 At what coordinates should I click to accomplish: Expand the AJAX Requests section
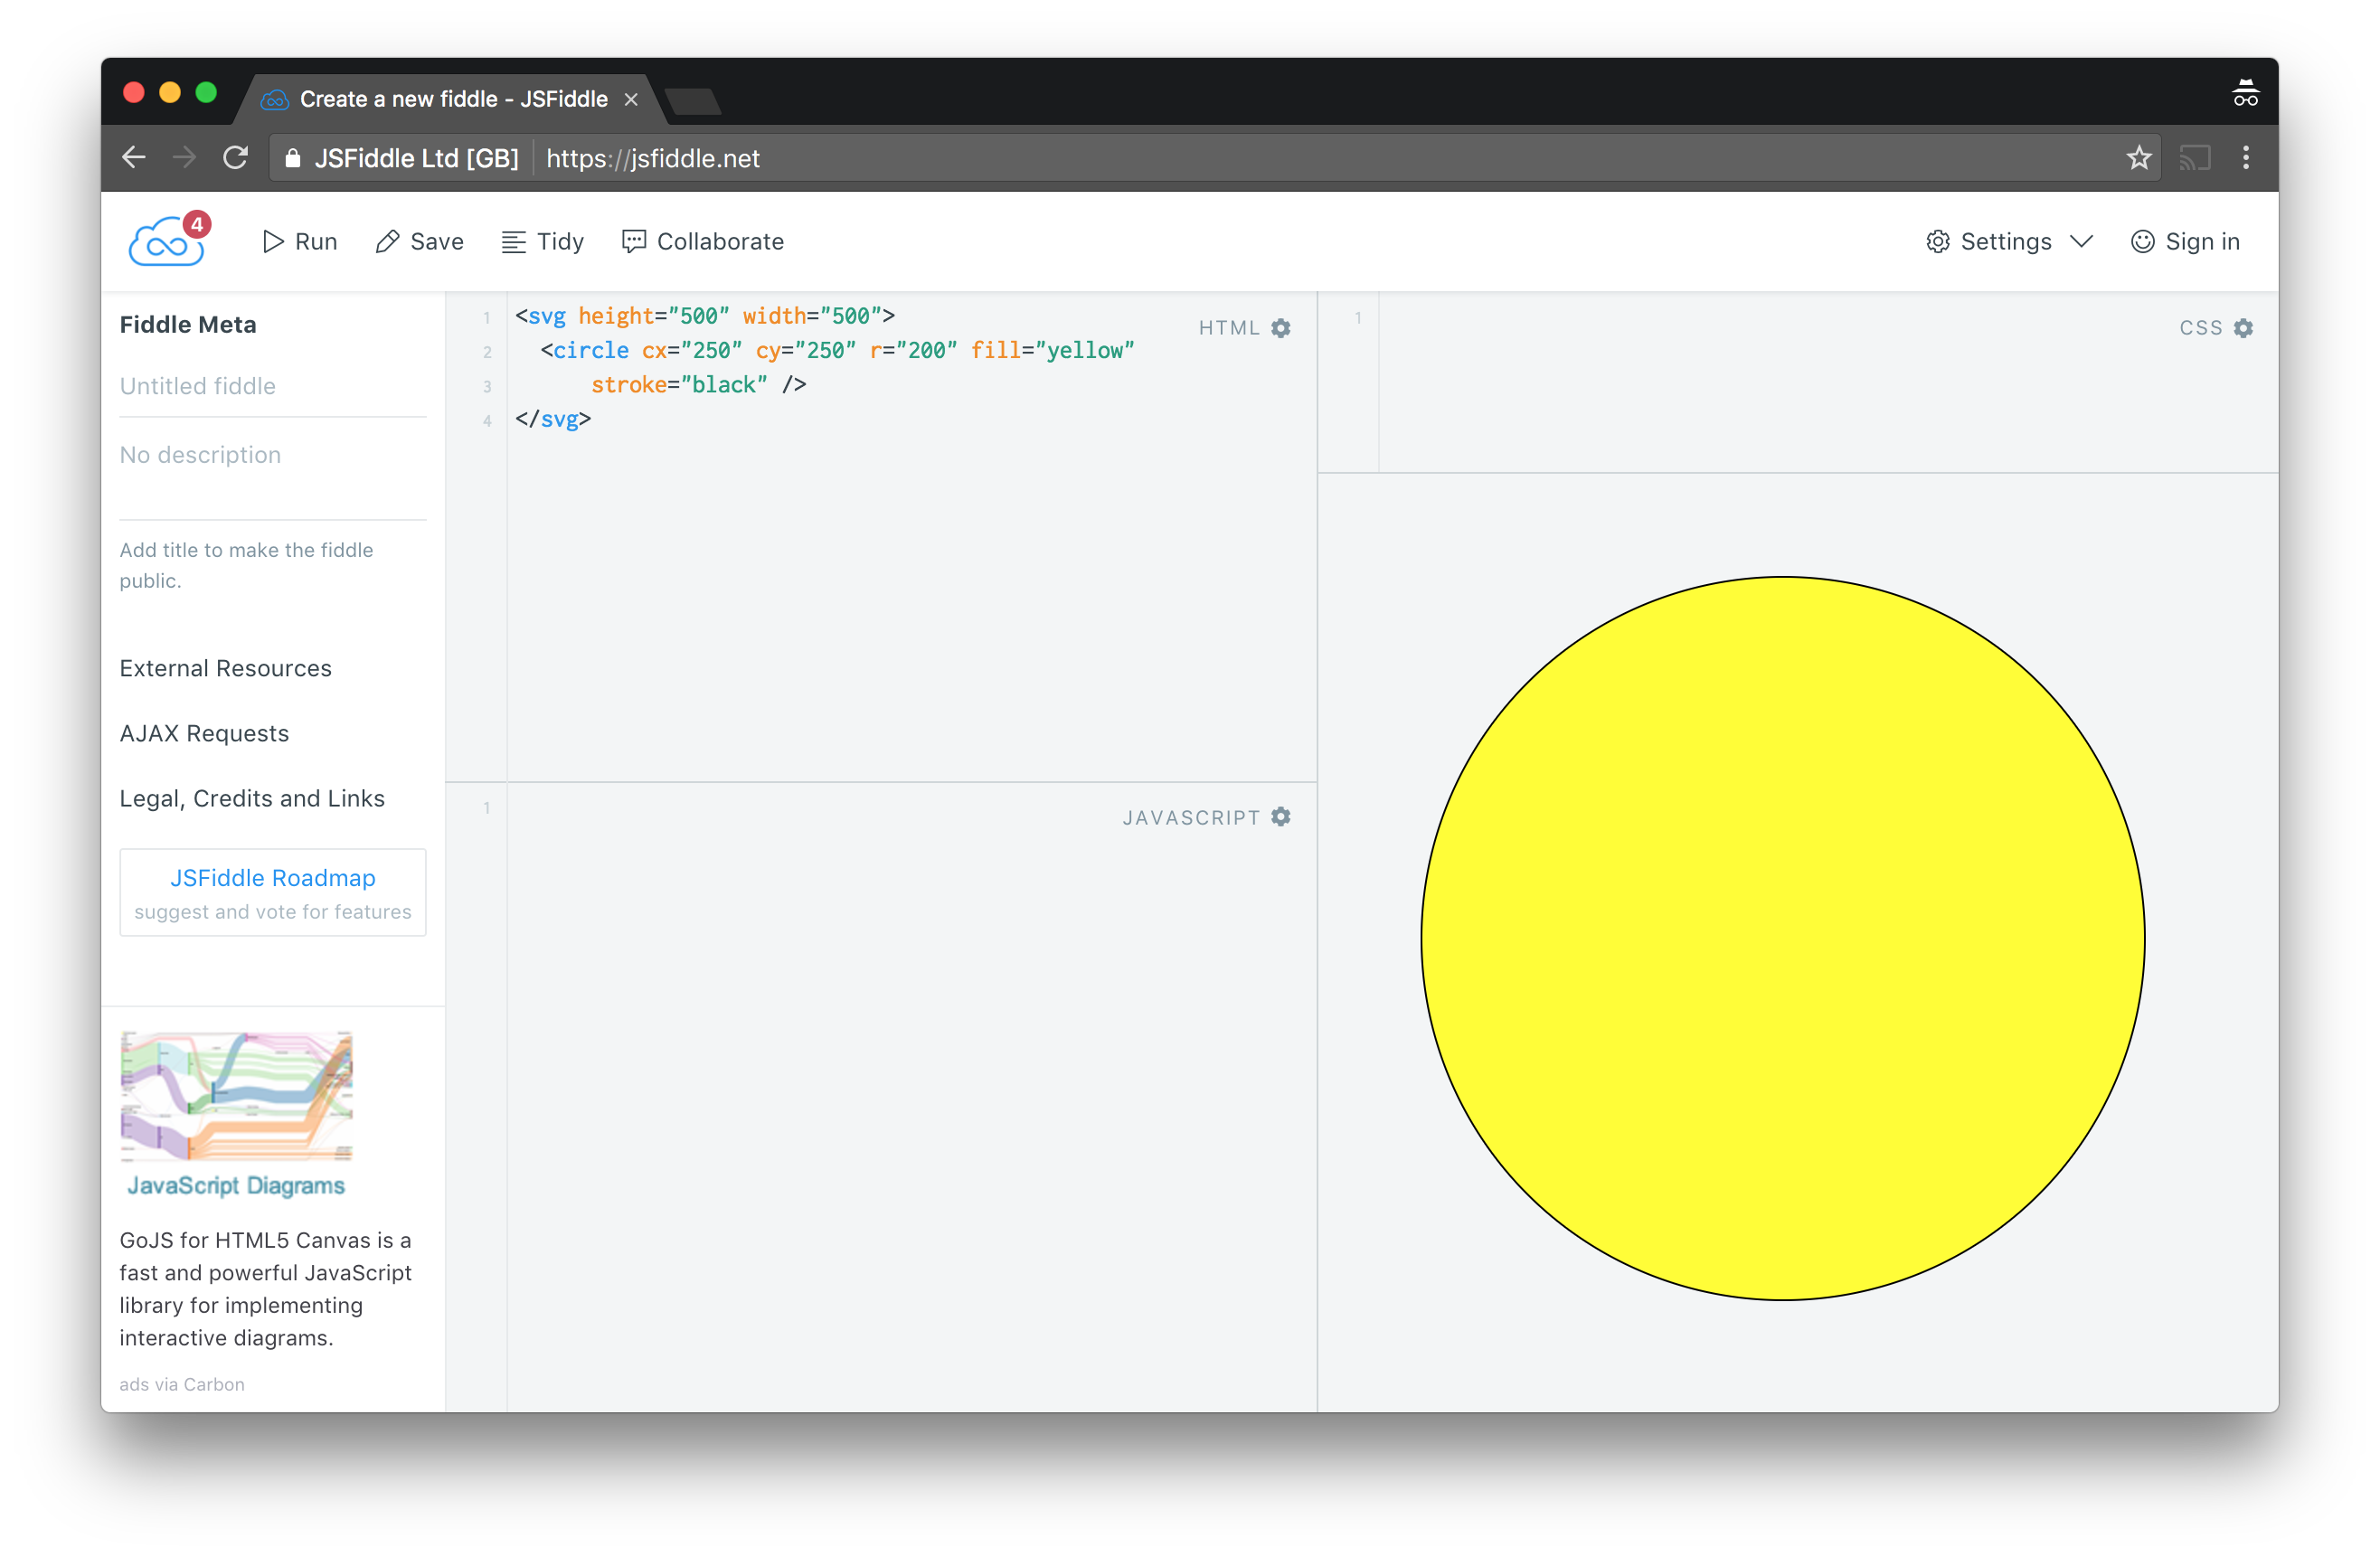pyautogui.click(x=205, y=733)
